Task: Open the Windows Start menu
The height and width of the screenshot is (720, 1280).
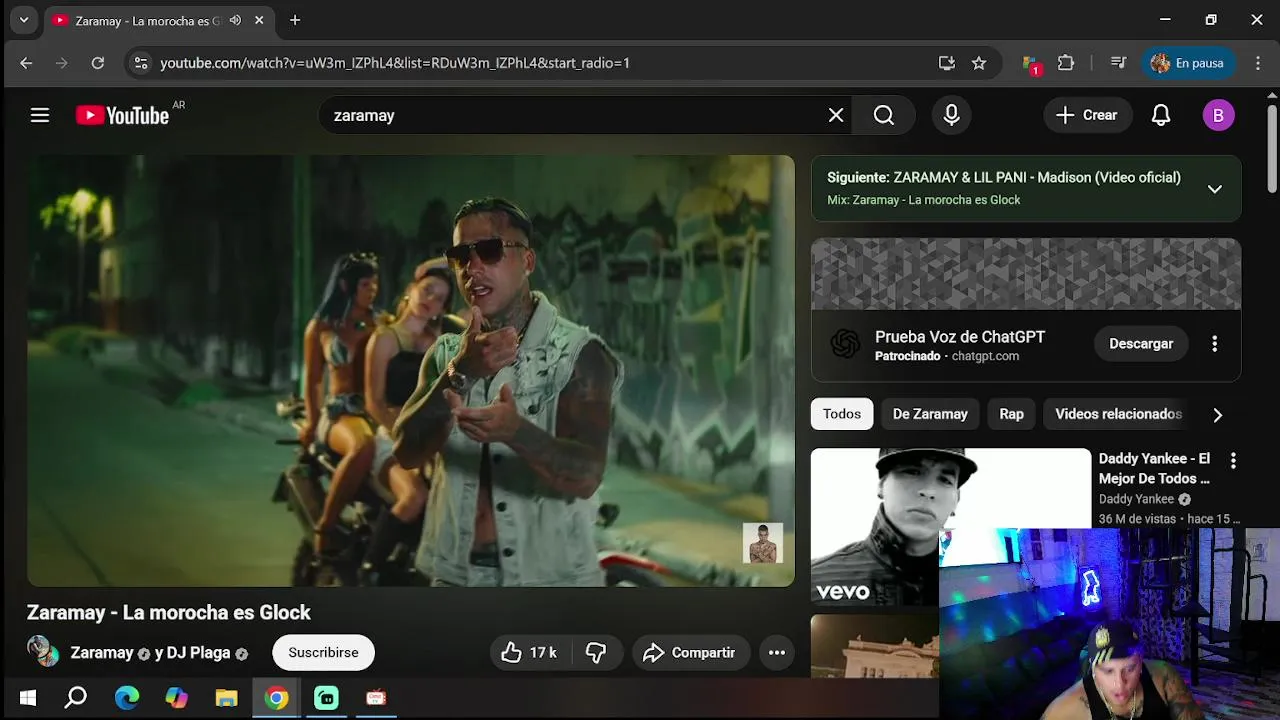Action: pos(28,698)
